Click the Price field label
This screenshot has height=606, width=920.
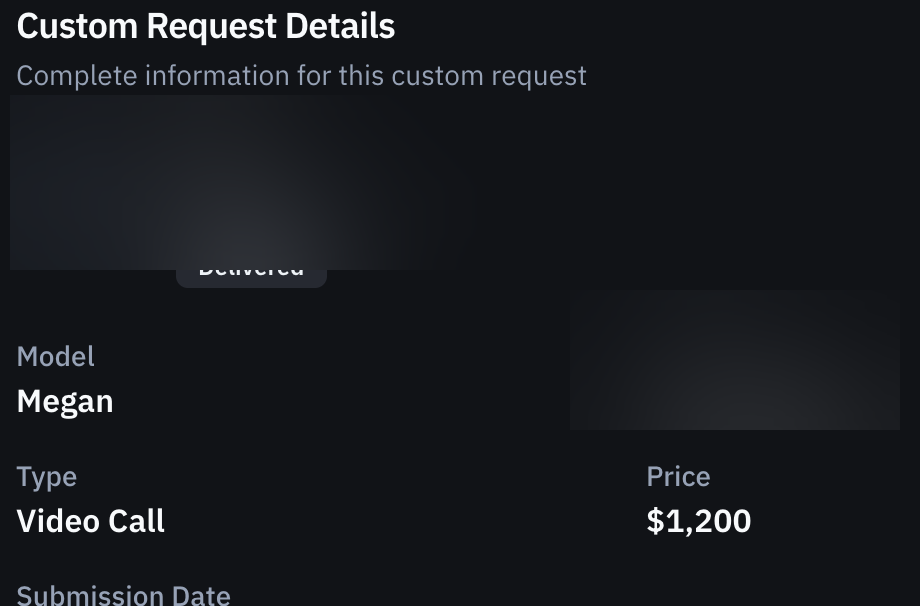point(678,476)
